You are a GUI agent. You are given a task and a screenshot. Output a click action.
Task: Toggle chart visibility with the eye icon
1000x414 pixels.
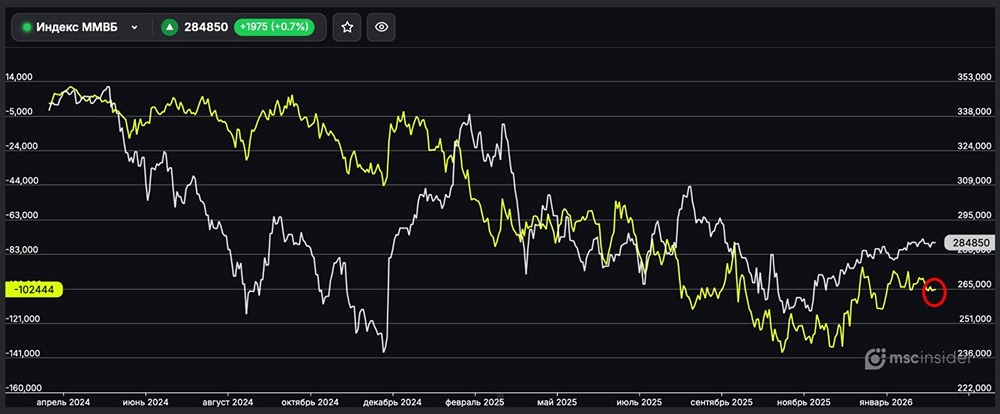(x=380, y=28)
